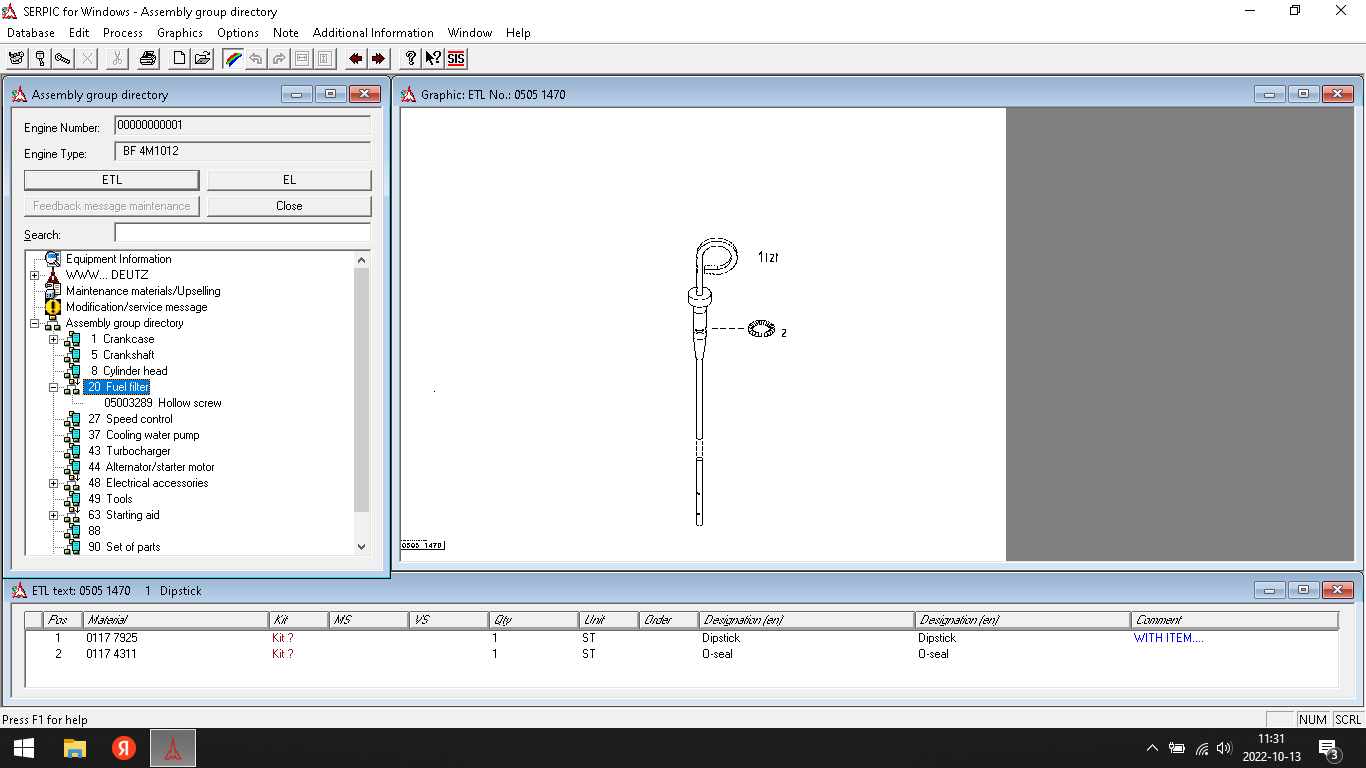Click the Search input field
The image size is (1366, 768).
242,234
